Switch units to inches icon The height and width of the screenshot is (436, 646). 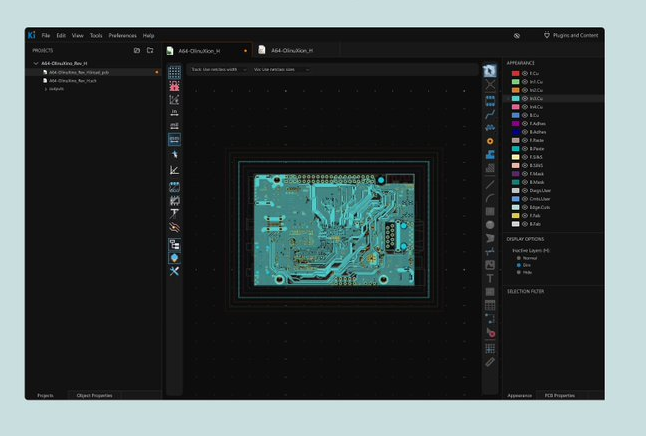174,113
